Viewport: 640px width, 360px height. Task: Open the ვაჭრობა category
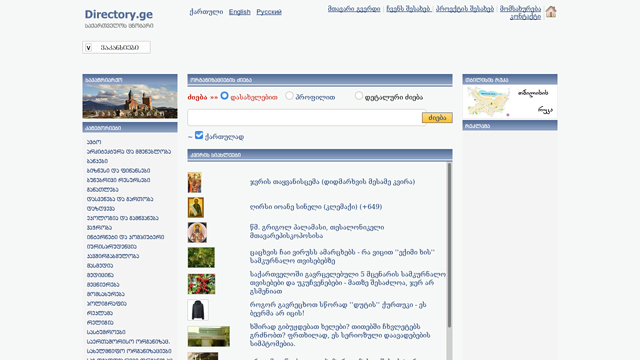pos(99,228)
